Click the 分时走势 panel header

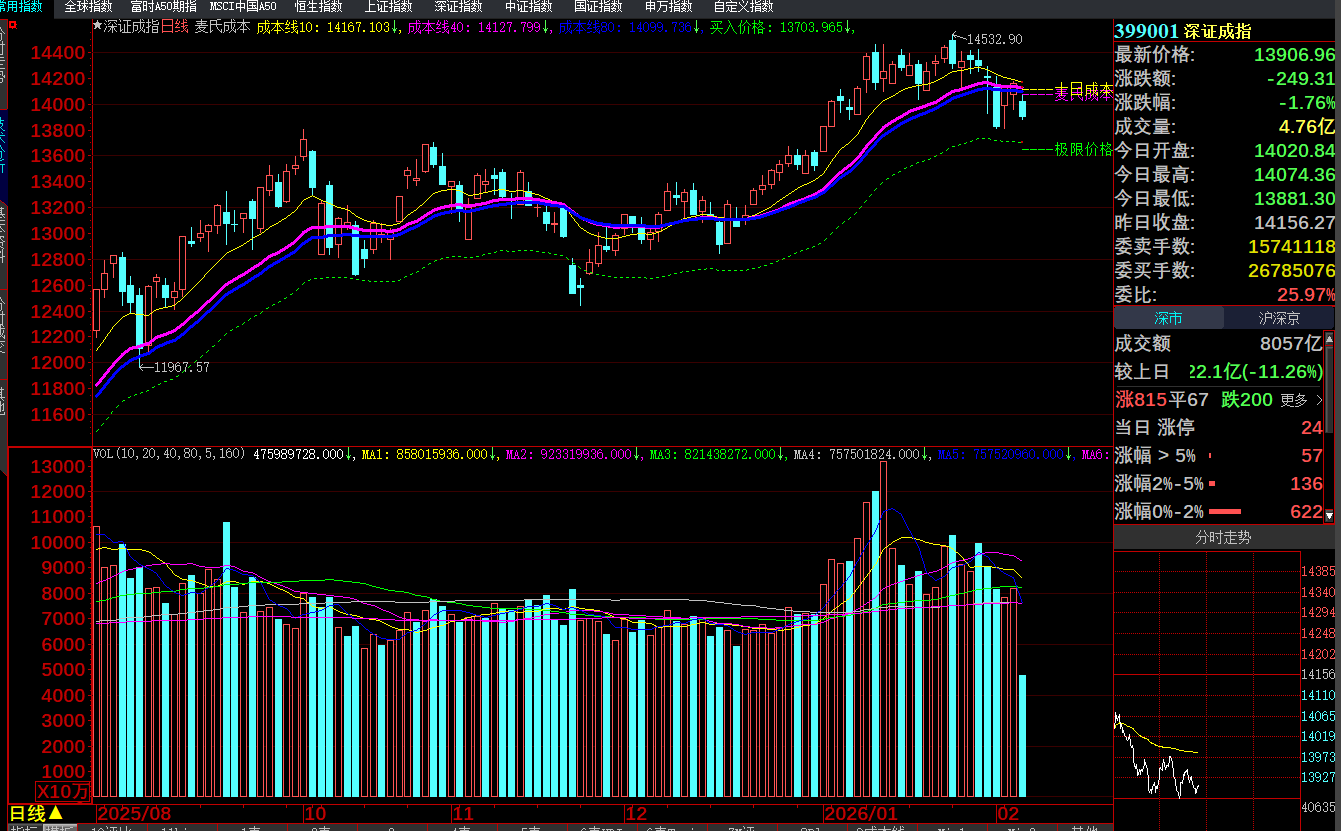(x=1223, y=538)
